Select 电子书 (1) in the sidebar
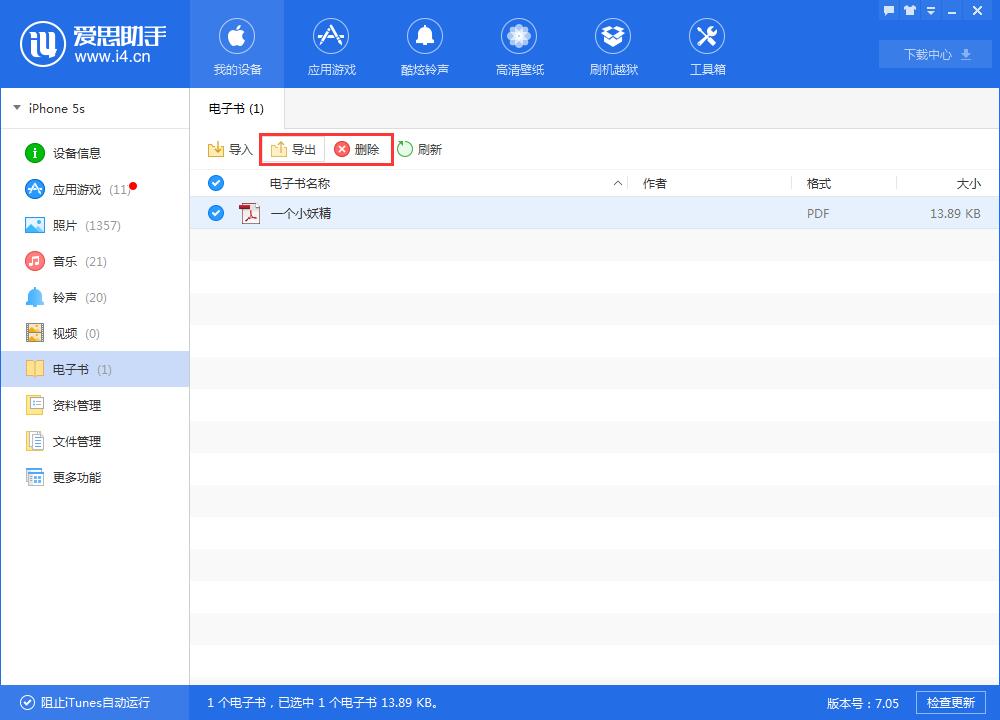 pos(95,369)
